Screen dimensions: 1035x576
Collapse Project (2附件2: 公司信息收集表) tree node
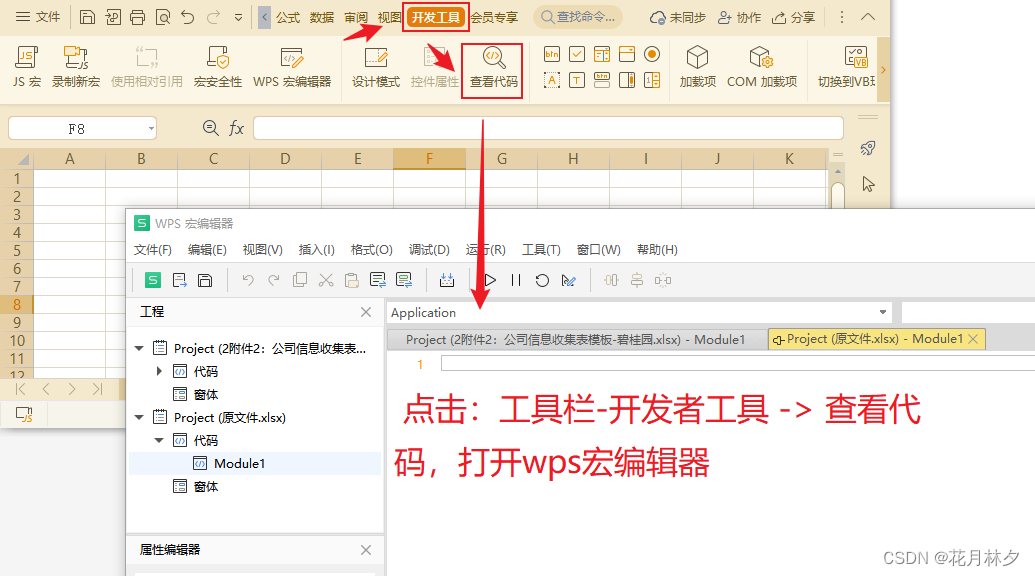click(x=140, y=348)
